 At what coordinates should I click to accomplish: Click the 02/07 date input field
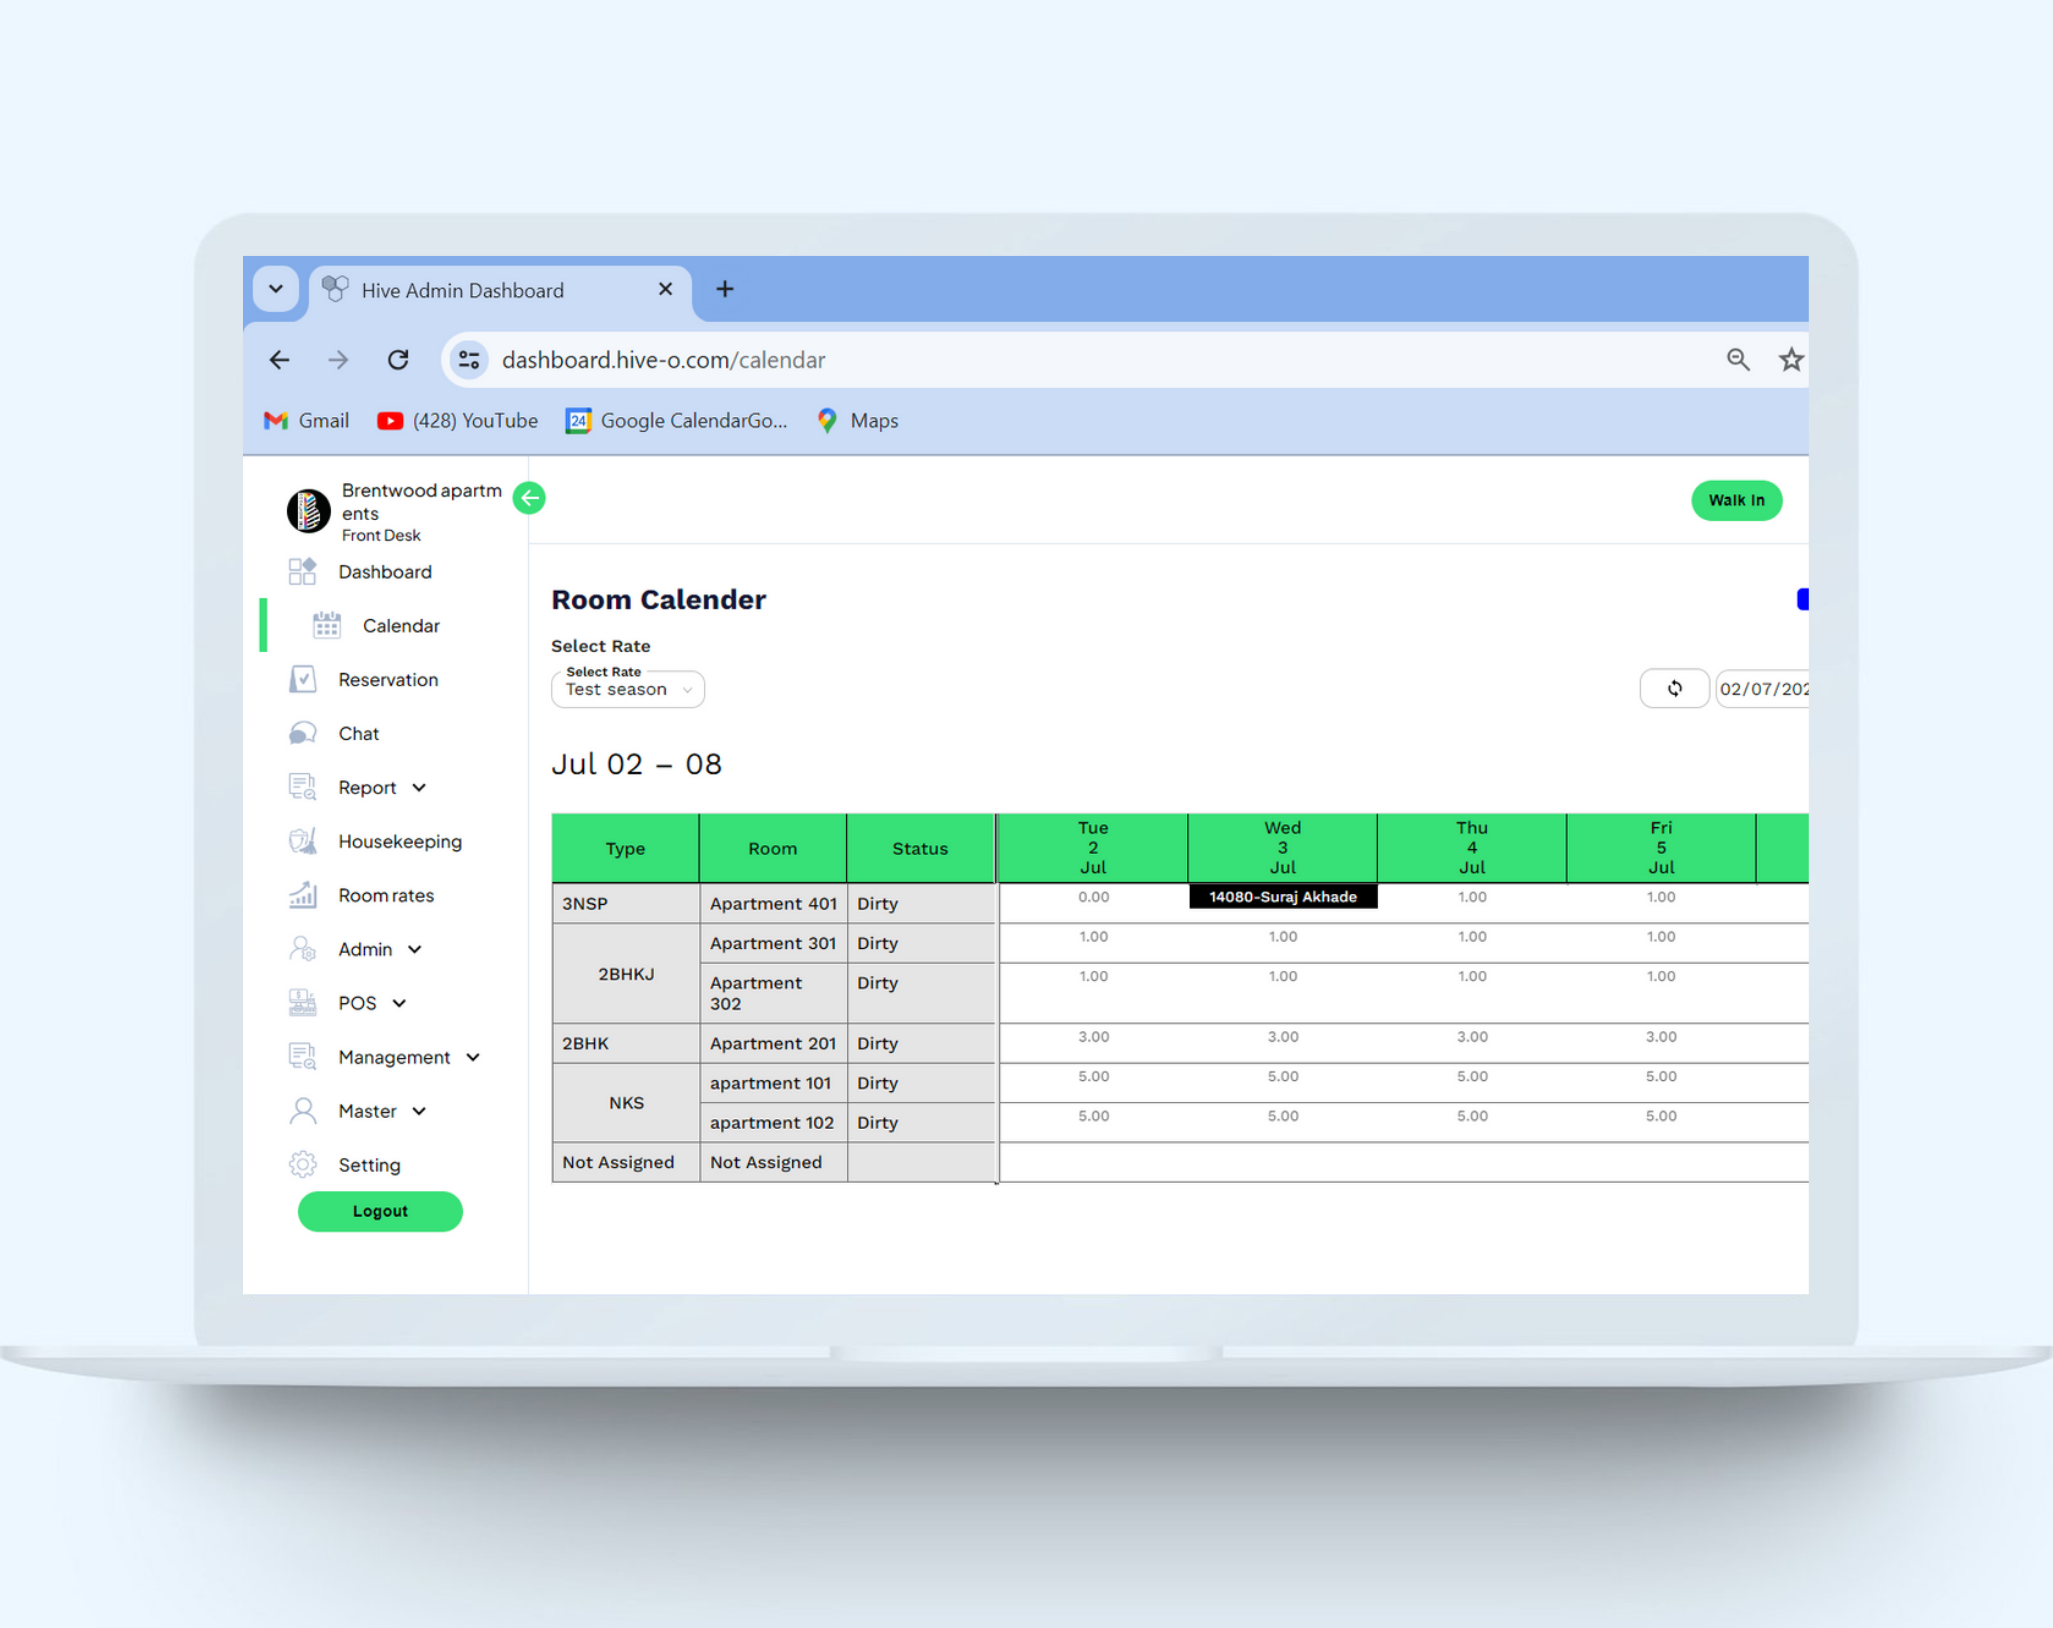1762,689
